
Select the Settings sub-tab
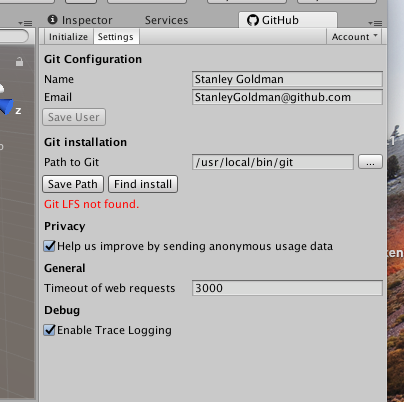(x=116, y=37)
